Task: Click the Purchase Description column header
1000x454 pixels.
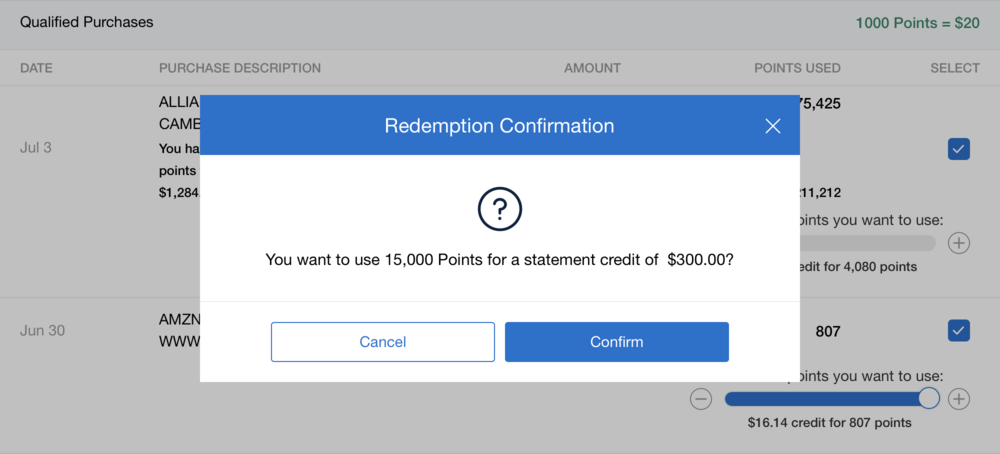Action: pyautogui.click(x=240, y=68)
